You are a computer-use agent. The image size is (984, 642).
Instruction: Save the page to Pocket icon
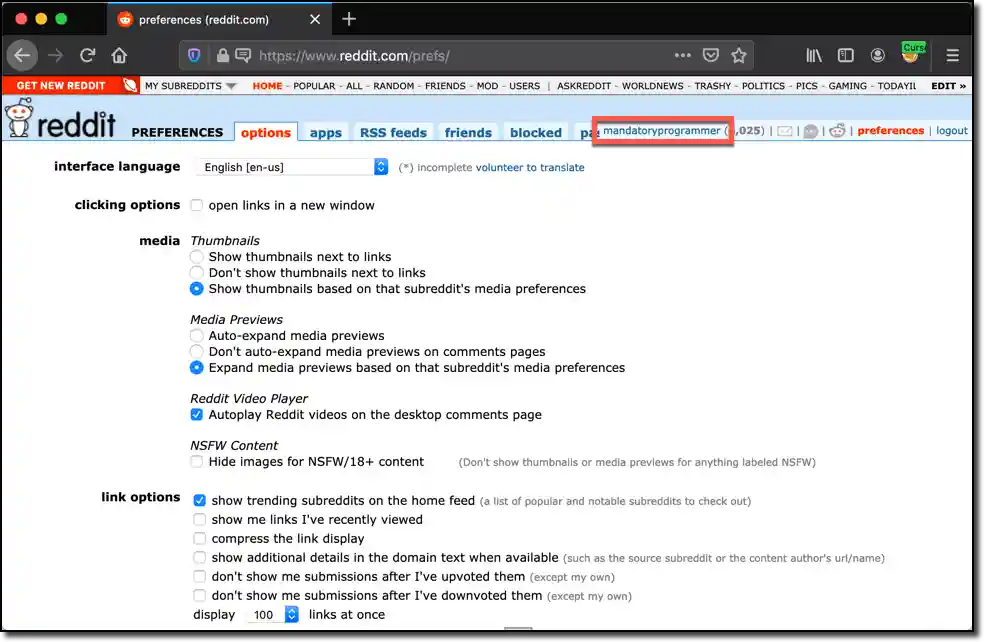tap(710, 56)
